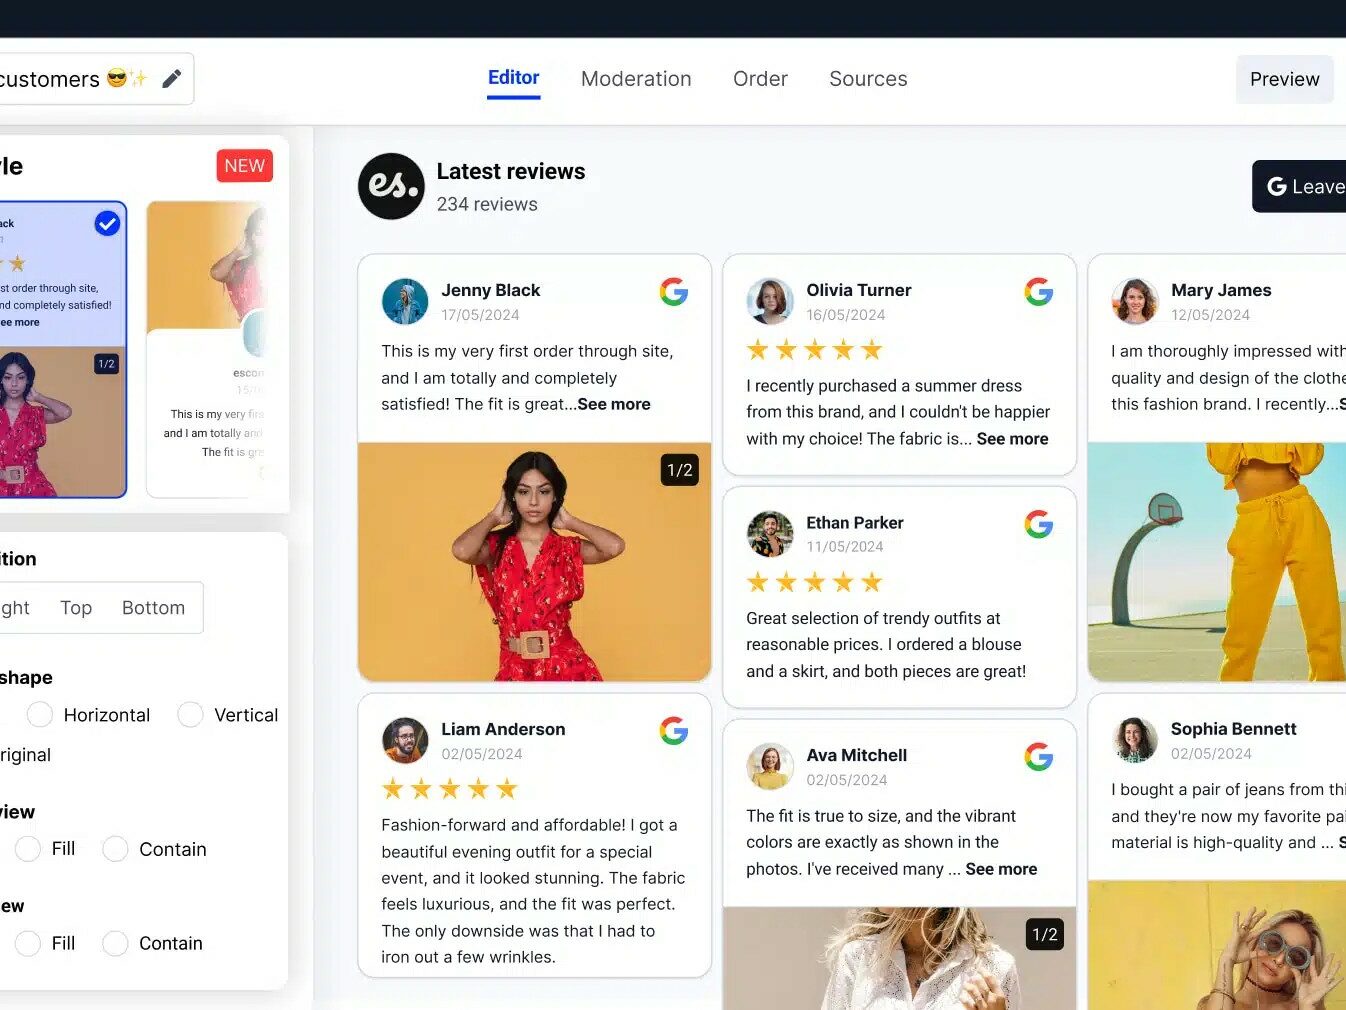1346x1010 pixels.
Task: Select the Vertical shape radio button
Action: pos(190,715)
